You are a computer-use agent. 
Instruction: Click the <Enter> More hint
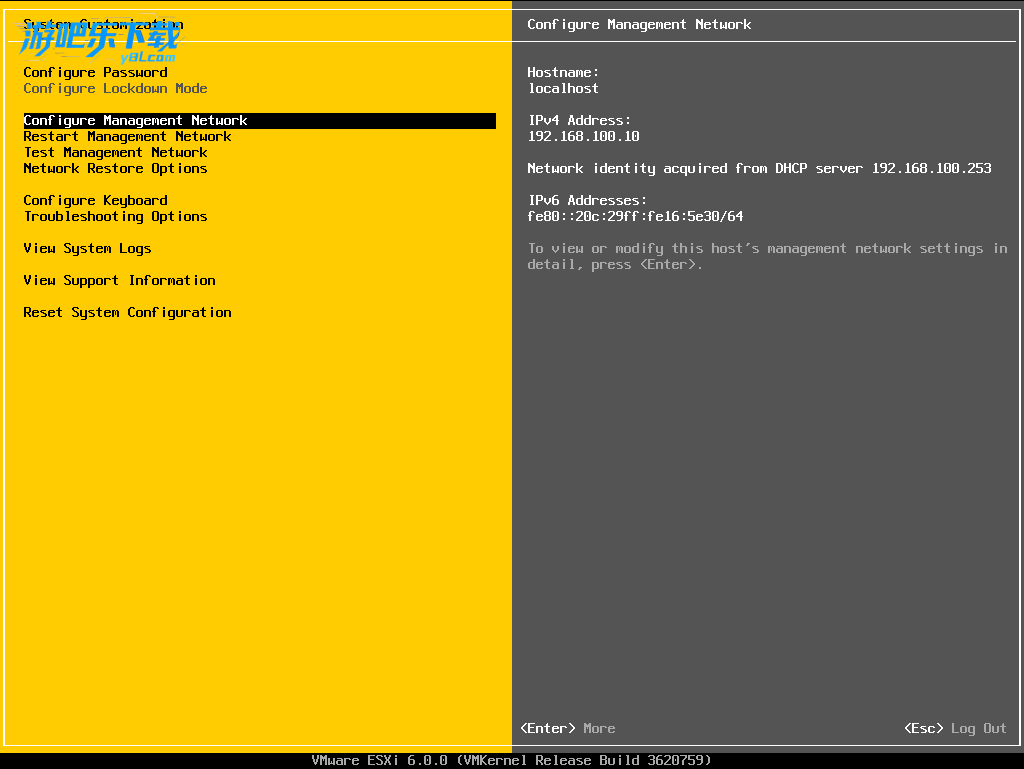[568, 728]
